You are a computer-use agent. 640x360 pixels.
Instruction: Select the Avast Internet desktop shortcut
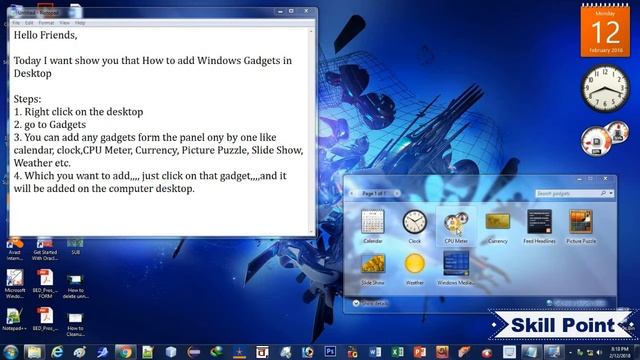(15, 250)
